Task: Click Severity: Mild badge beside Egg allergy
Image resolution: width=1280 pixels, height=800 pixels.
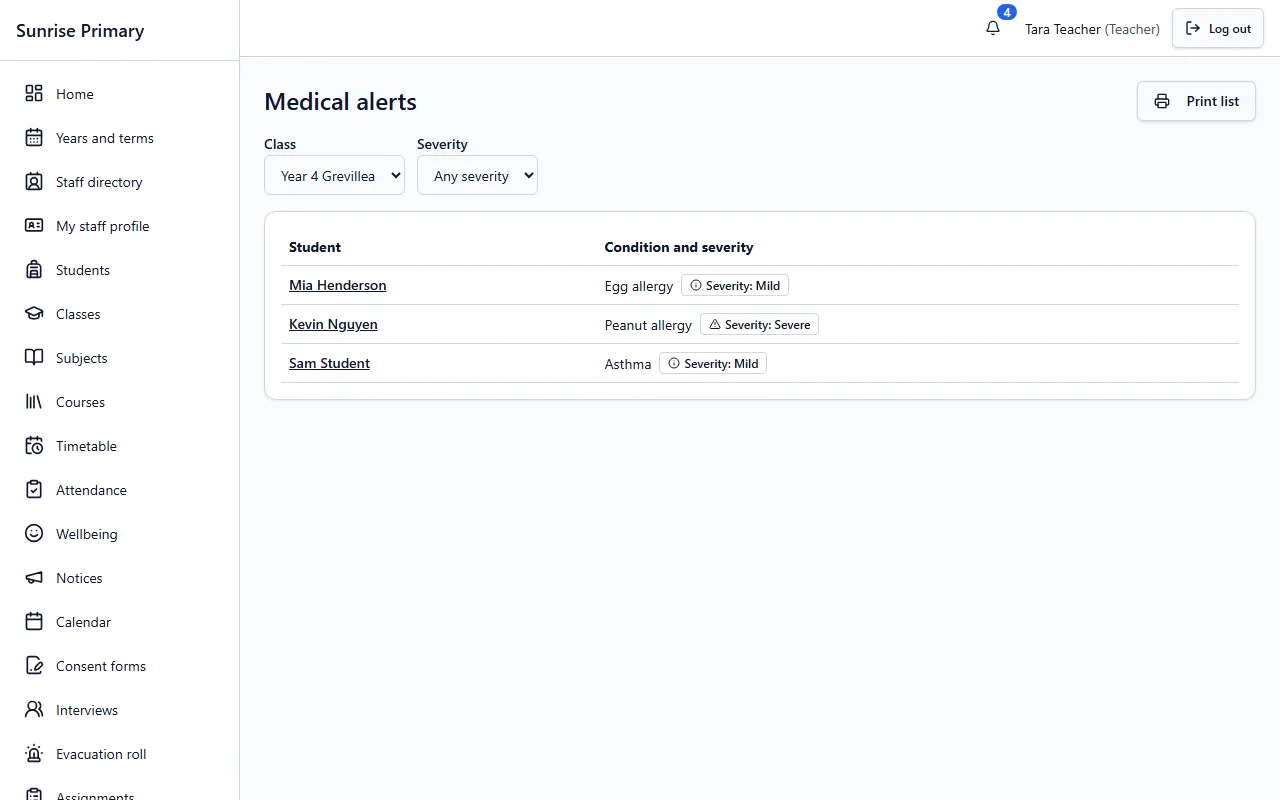Action: [x=735, y=286]
